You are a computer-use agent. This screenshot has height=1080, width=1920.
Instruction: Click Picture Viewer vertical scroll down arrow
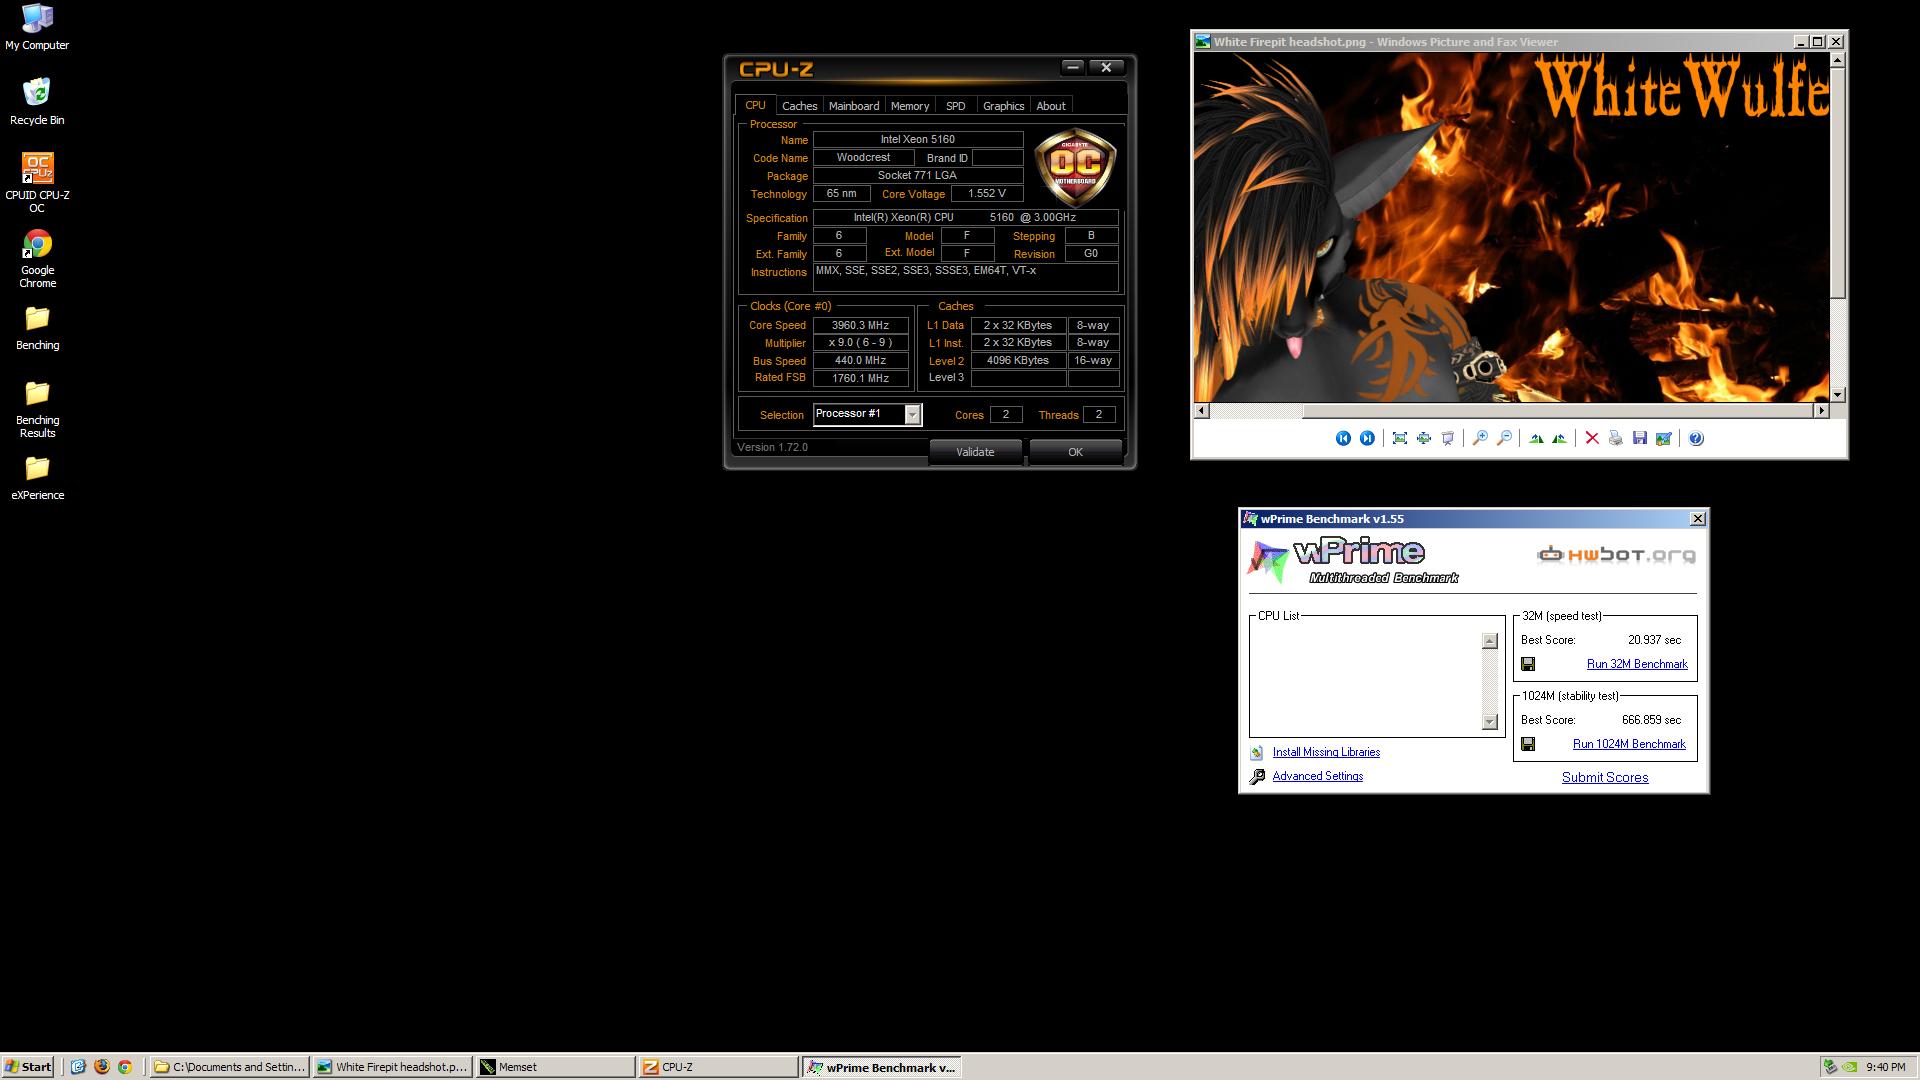[x=1838, y=395]
